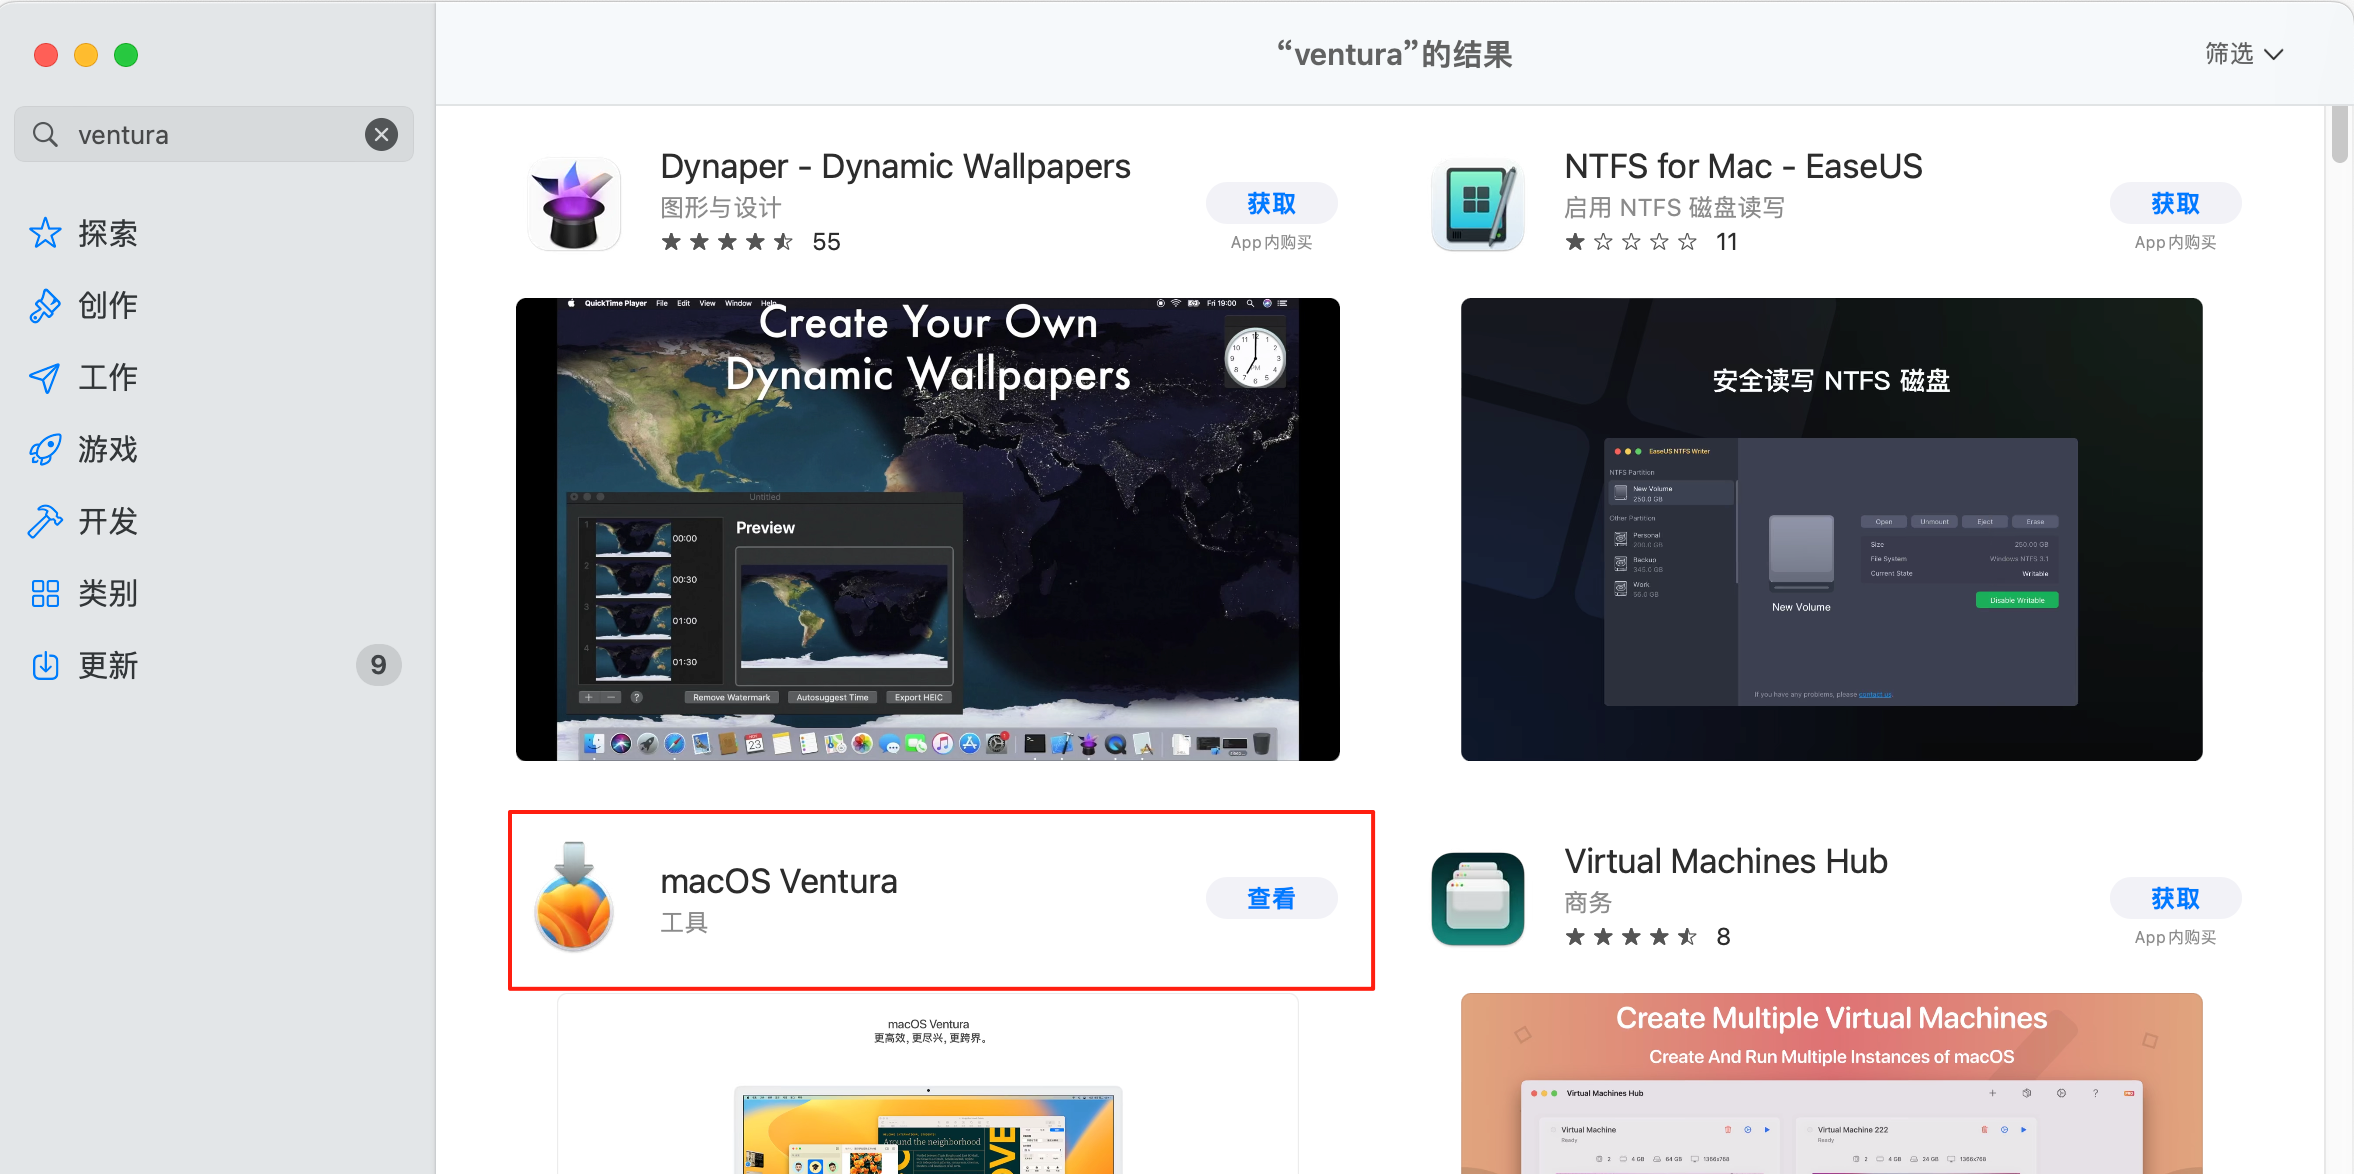Select the 工作 sidebar label

tap(108, 377)
